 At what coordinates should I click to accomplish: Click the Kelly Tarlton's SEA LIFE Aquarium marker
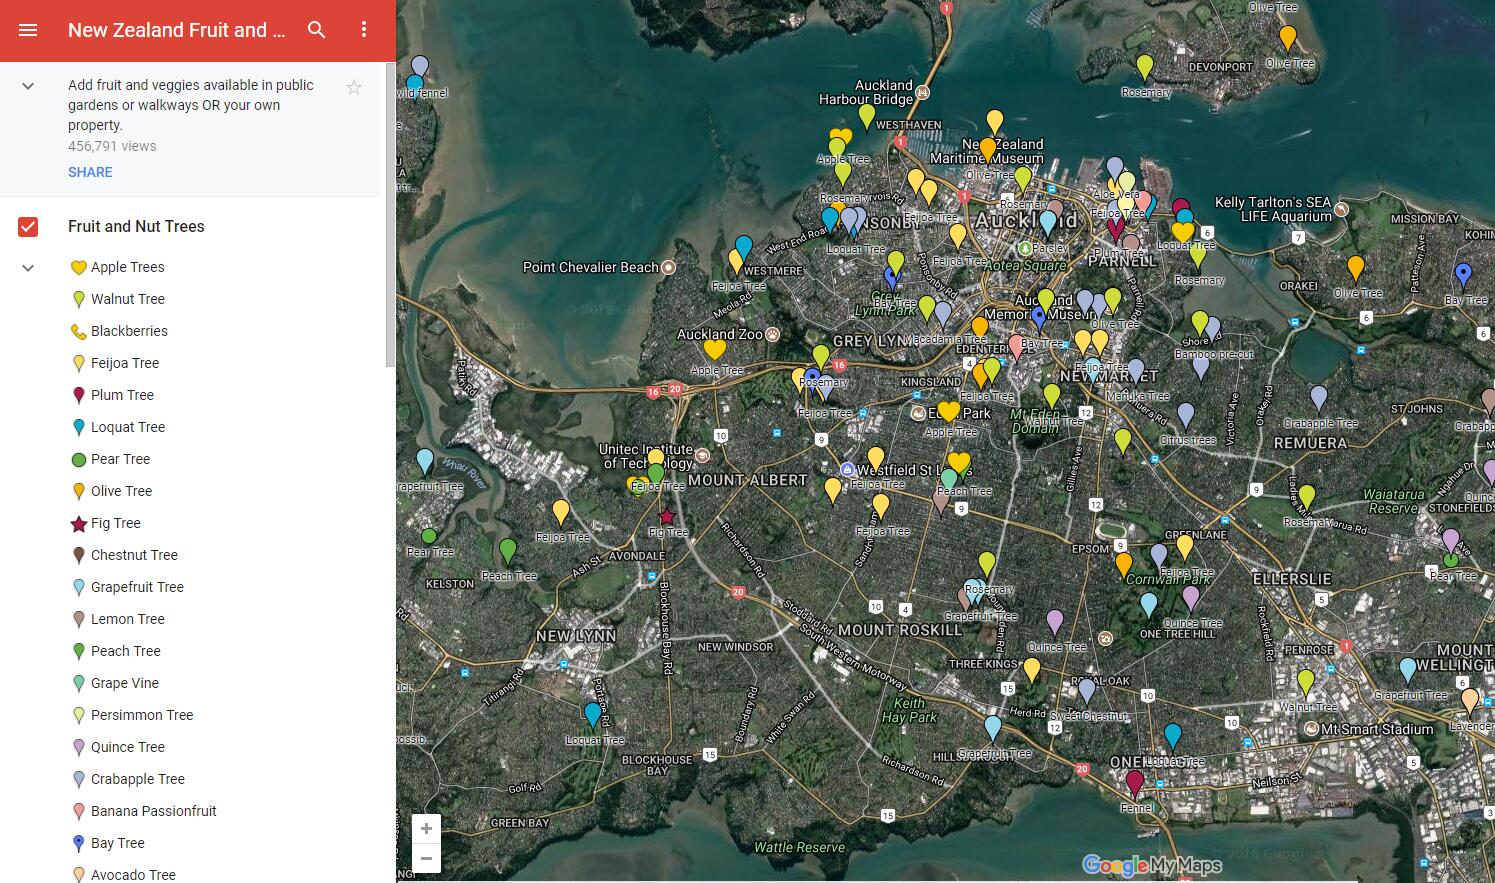pos(1341,209)
